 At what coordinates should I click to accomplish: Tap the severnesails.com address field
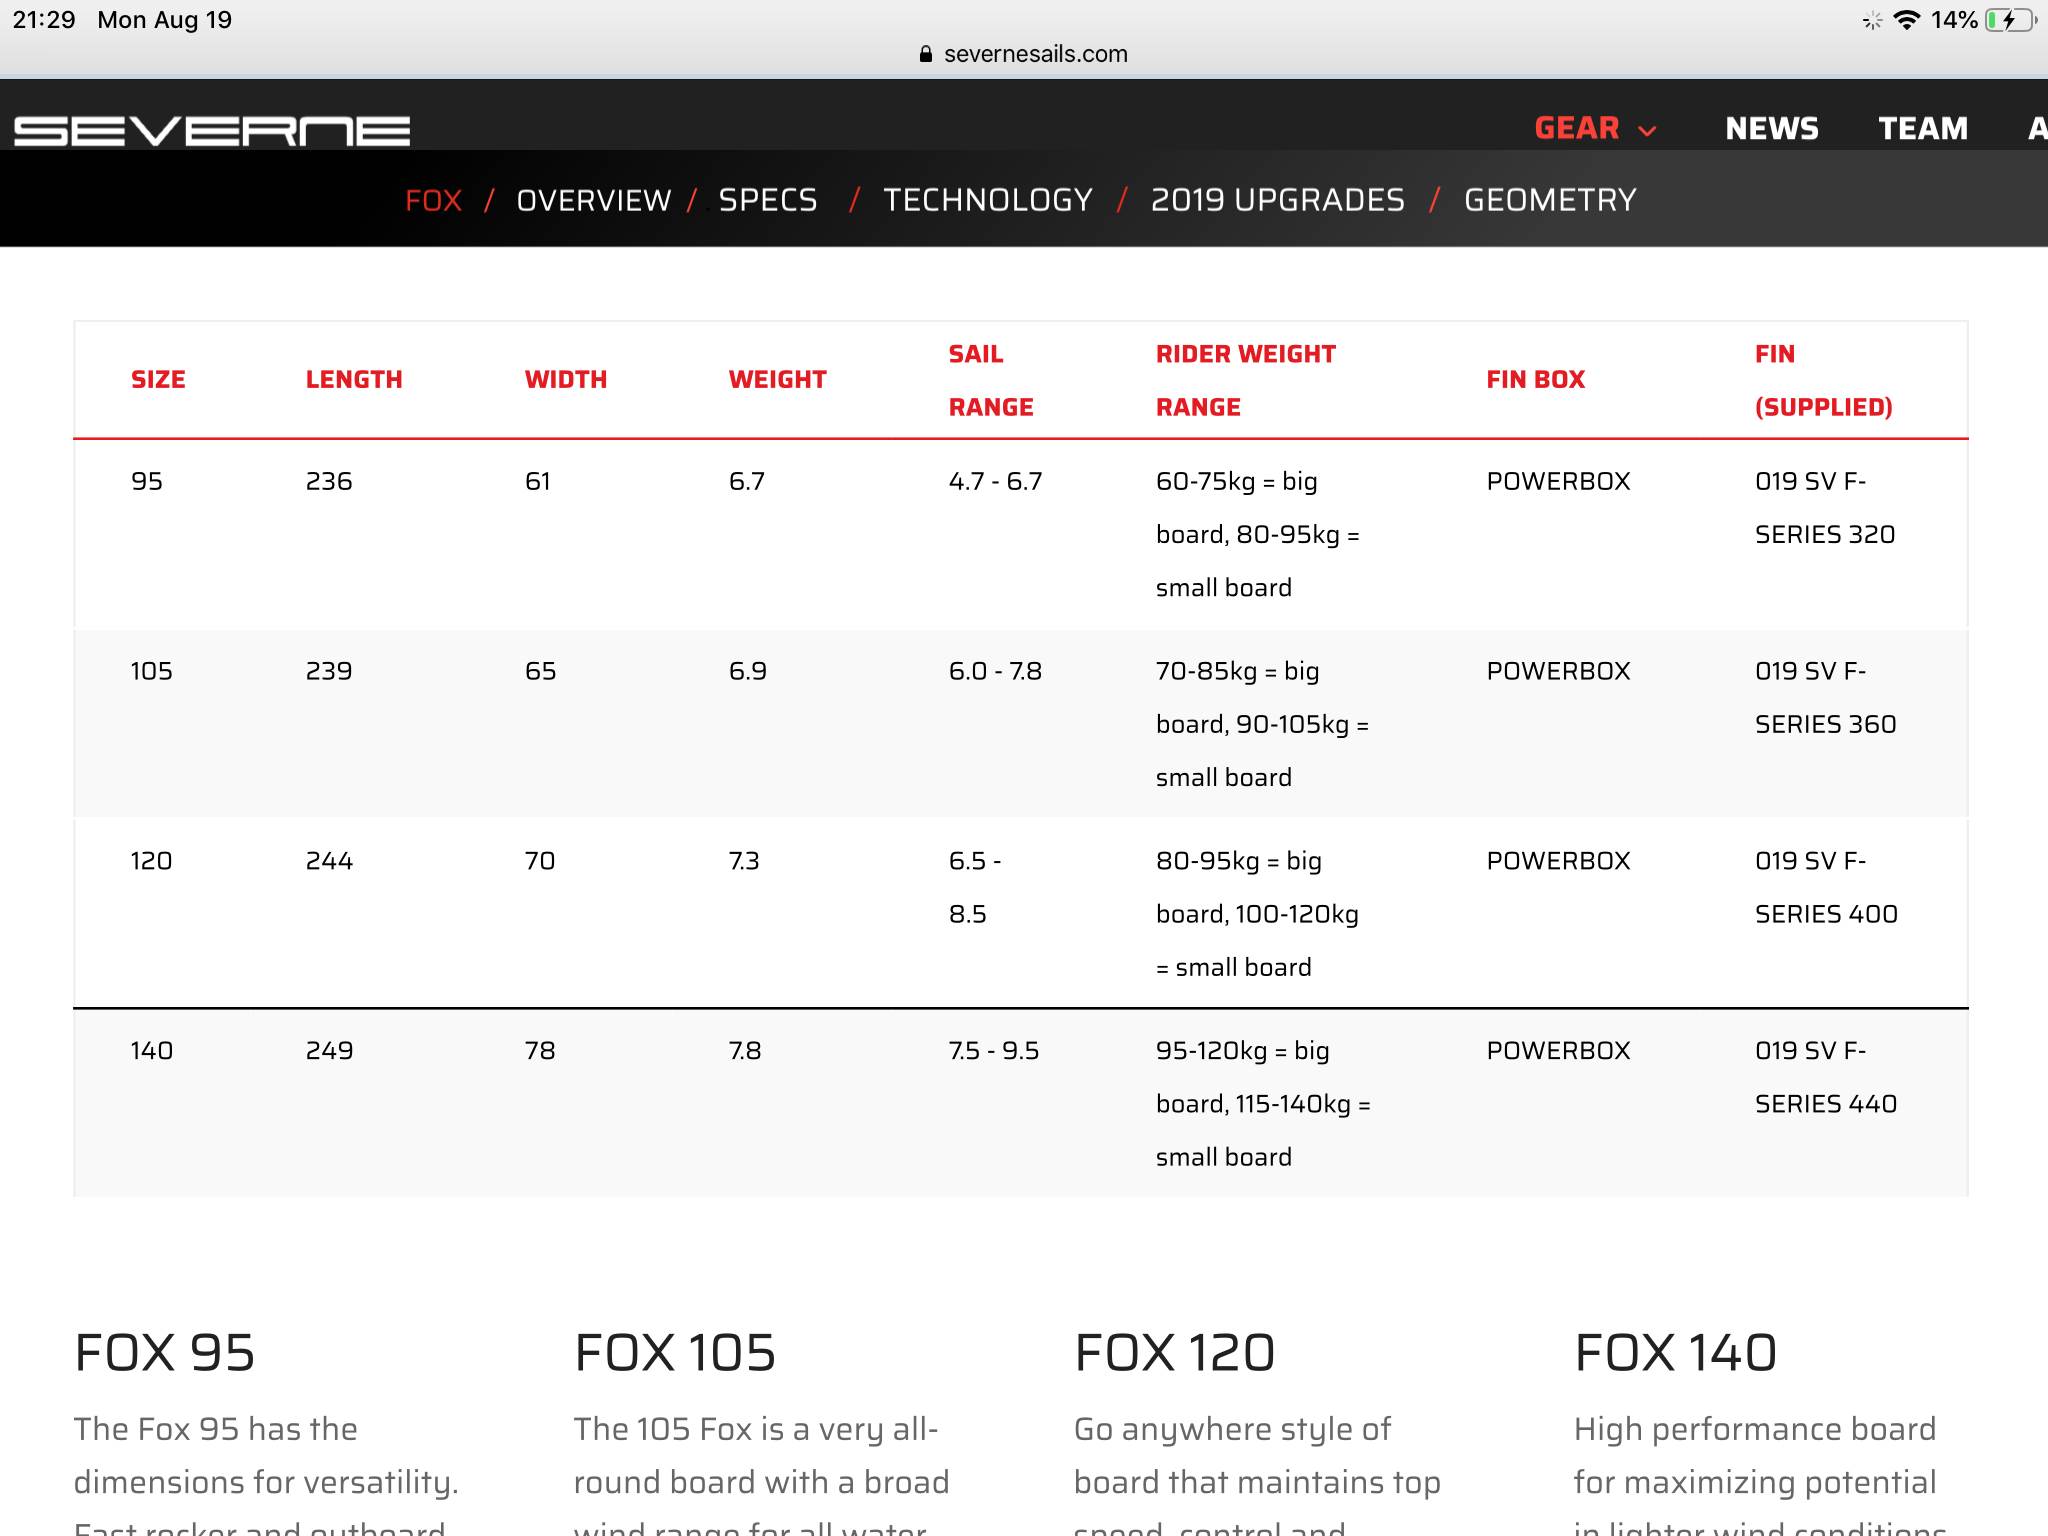point(1034,54)
